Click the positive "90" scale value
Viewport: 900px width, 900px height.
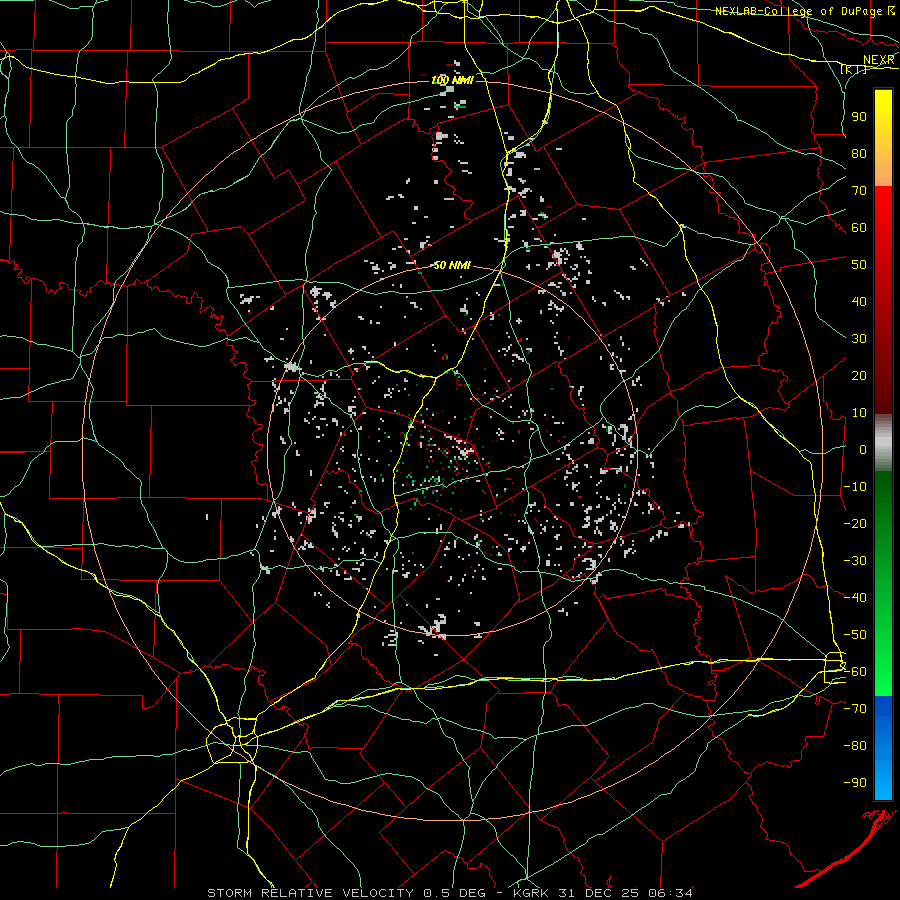pyautogui.click(x=859, y=117)
